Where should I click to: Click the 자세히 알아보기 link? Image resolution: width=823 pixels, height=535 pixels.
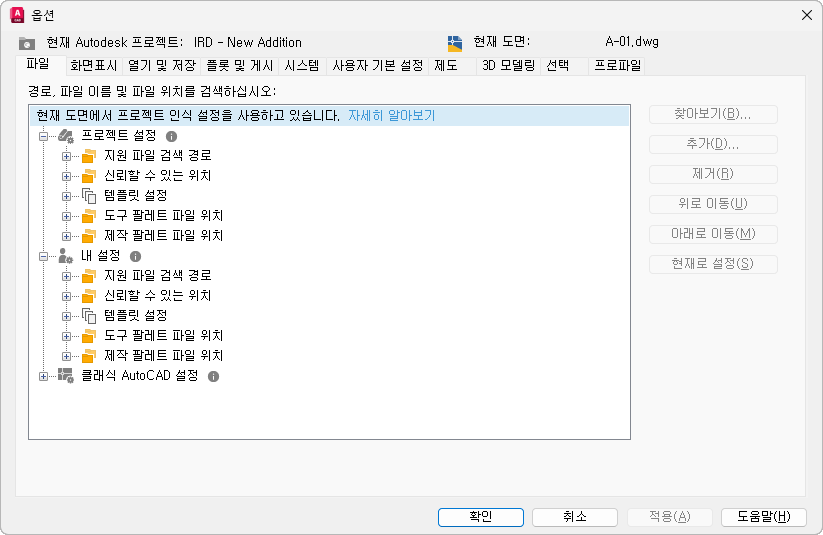pyautogui.click(x=392, y=116)
